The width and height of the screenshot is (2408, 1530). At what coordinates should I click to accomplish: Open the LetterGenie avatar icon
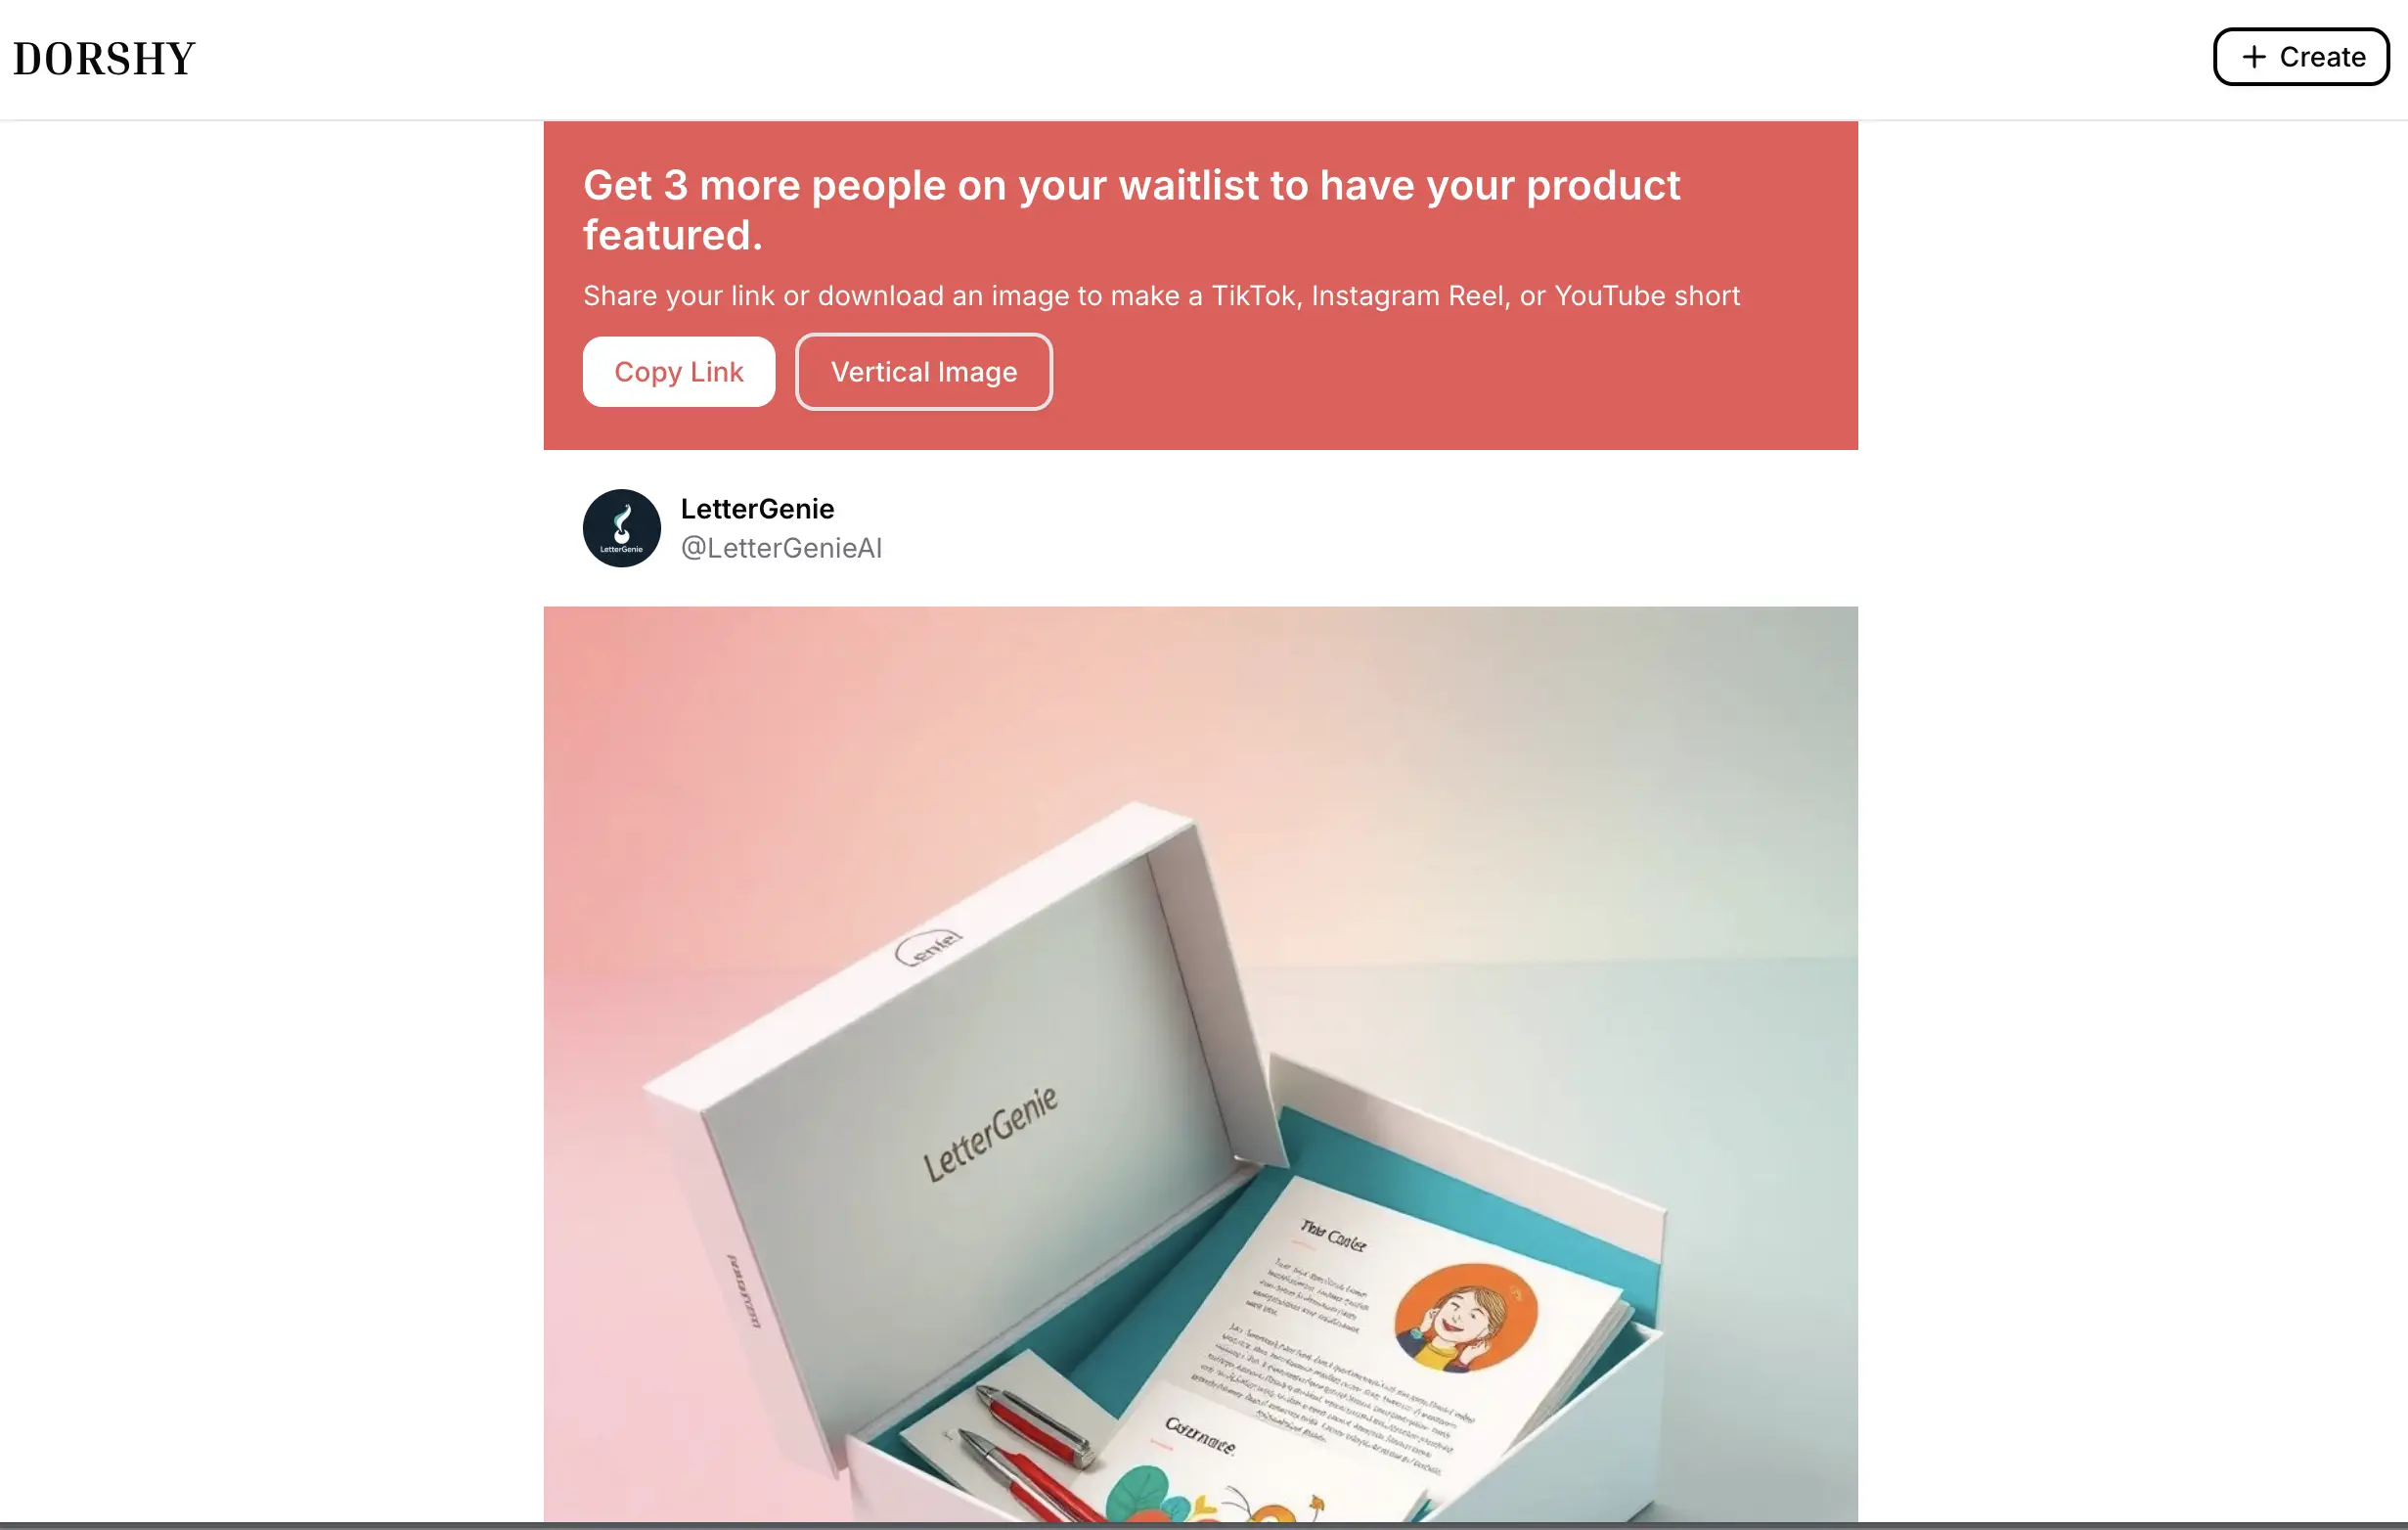[621, 528]
